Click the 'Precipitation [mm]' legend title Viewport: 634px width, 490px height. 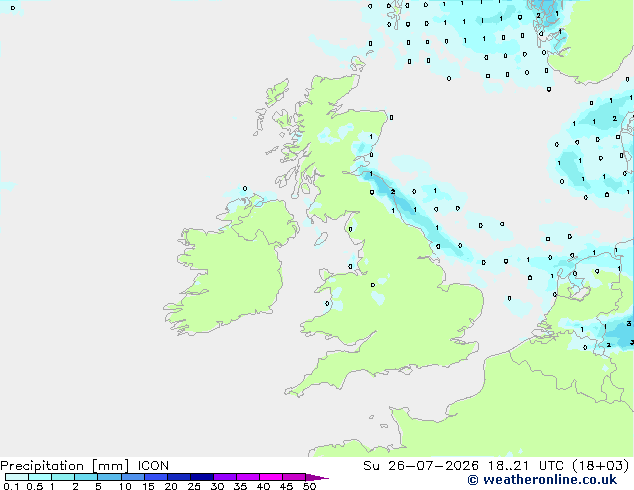click(65, 466)
